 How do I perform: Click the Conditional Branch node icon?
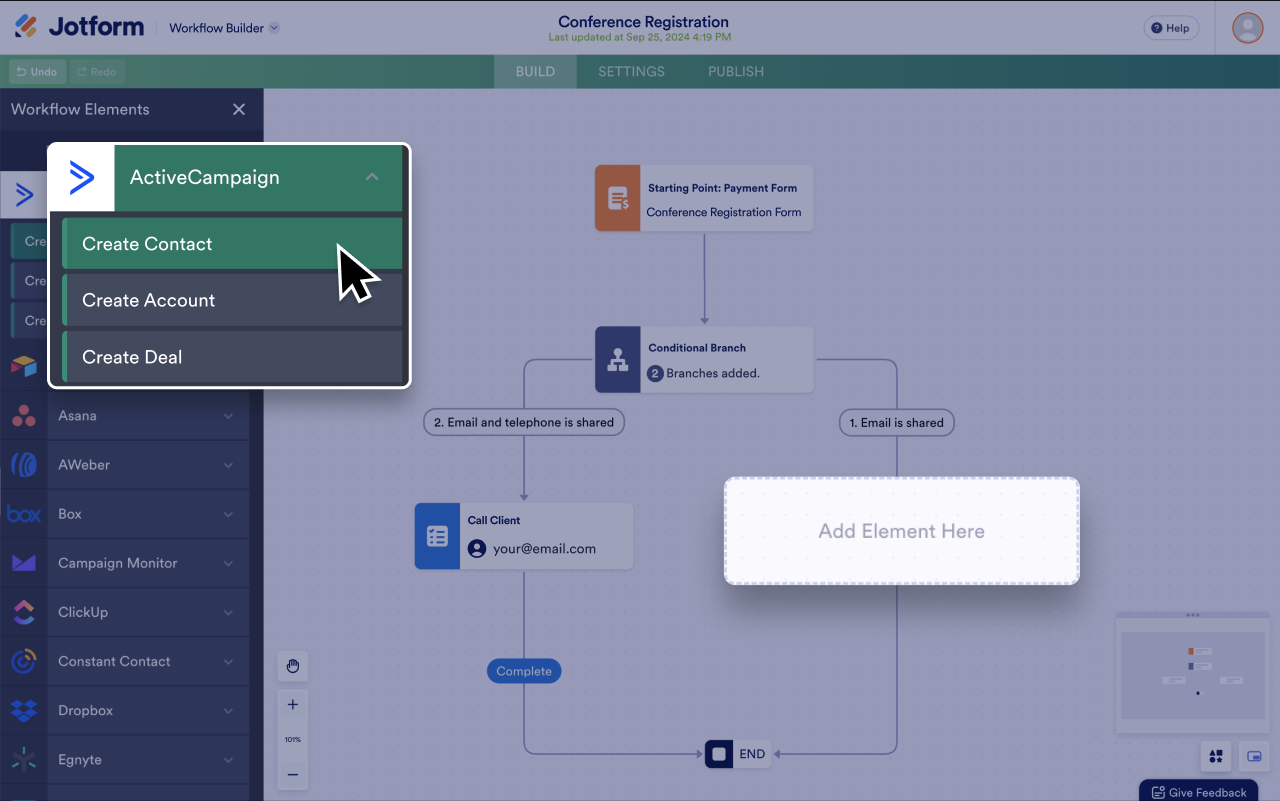pos(618,360)
